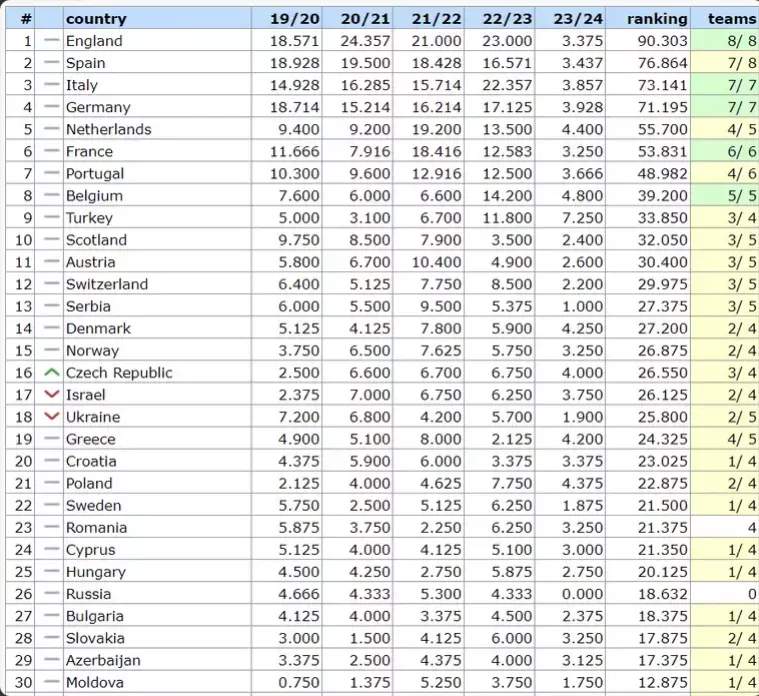Click the unchanged dash icon beside Moldova
Viewport: 759px width, 696px height.
point(52,682)
